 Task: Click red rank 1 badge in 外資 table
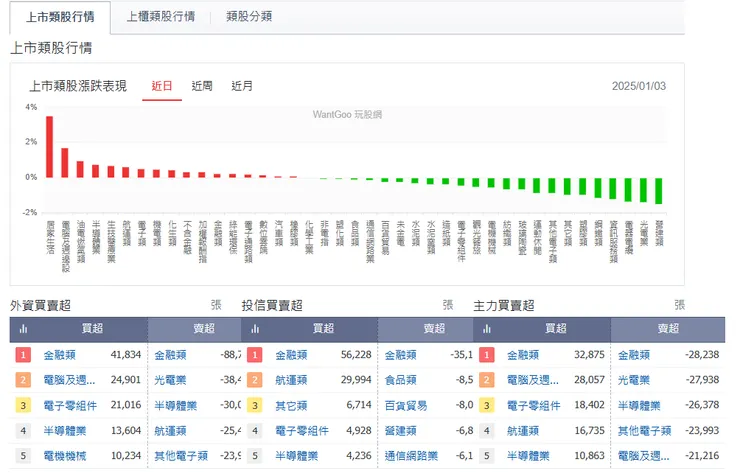tap(23, 355)
